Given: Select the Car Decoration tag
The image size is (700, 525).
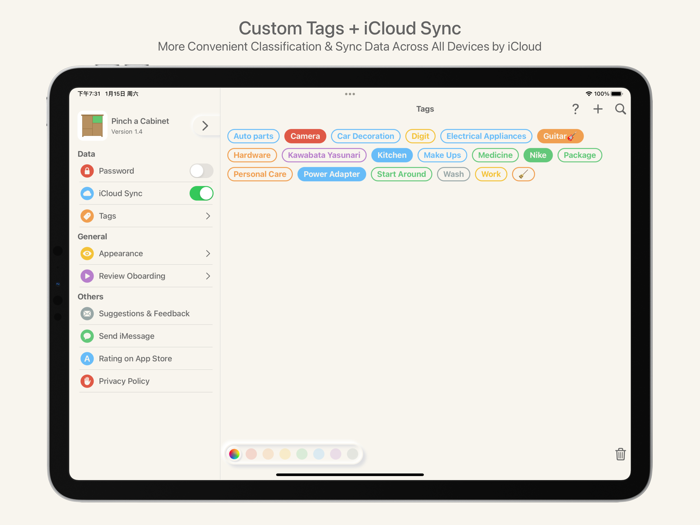Looking at the screenshot, I should (x=366, y=136).
